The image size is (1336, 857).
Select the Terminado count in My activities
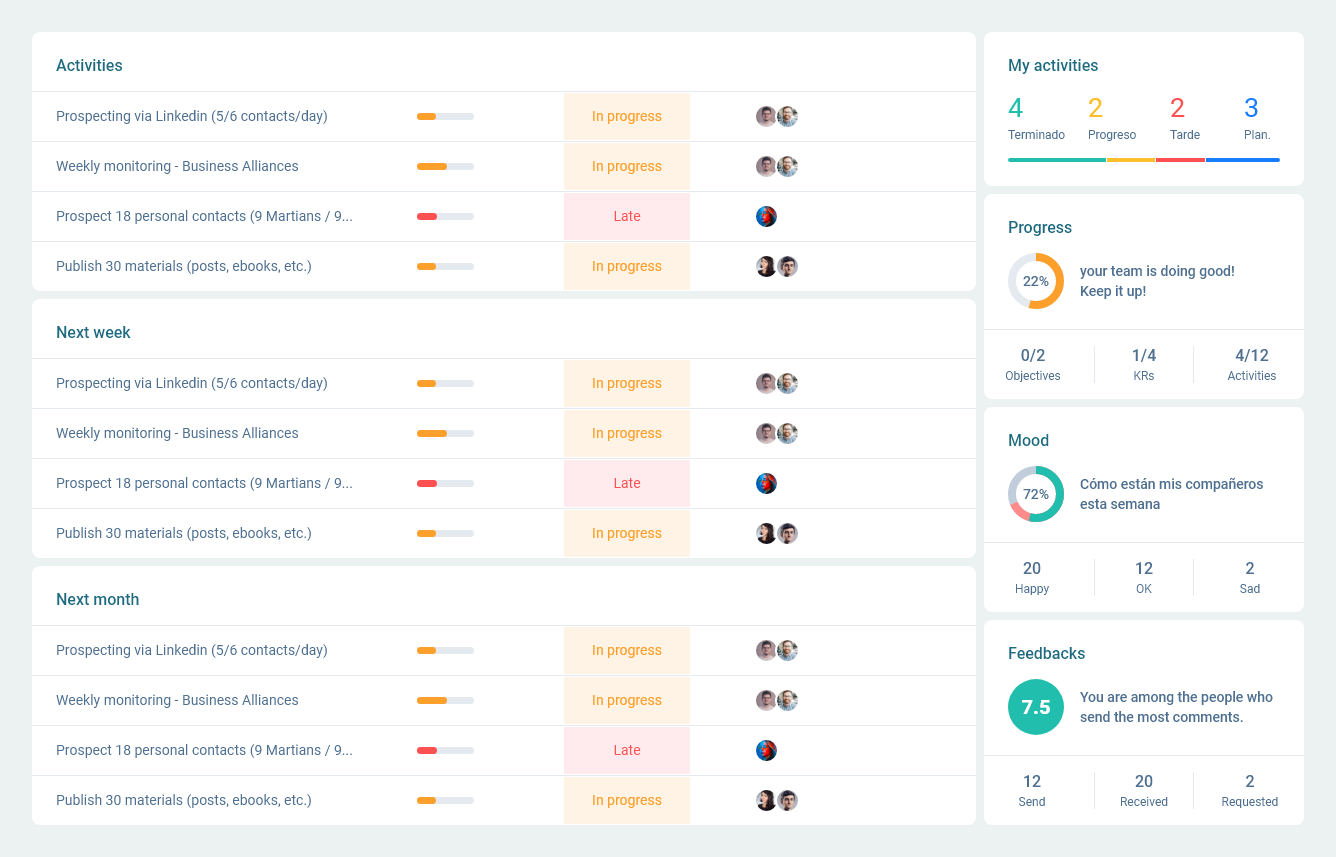pos(1016,109)
